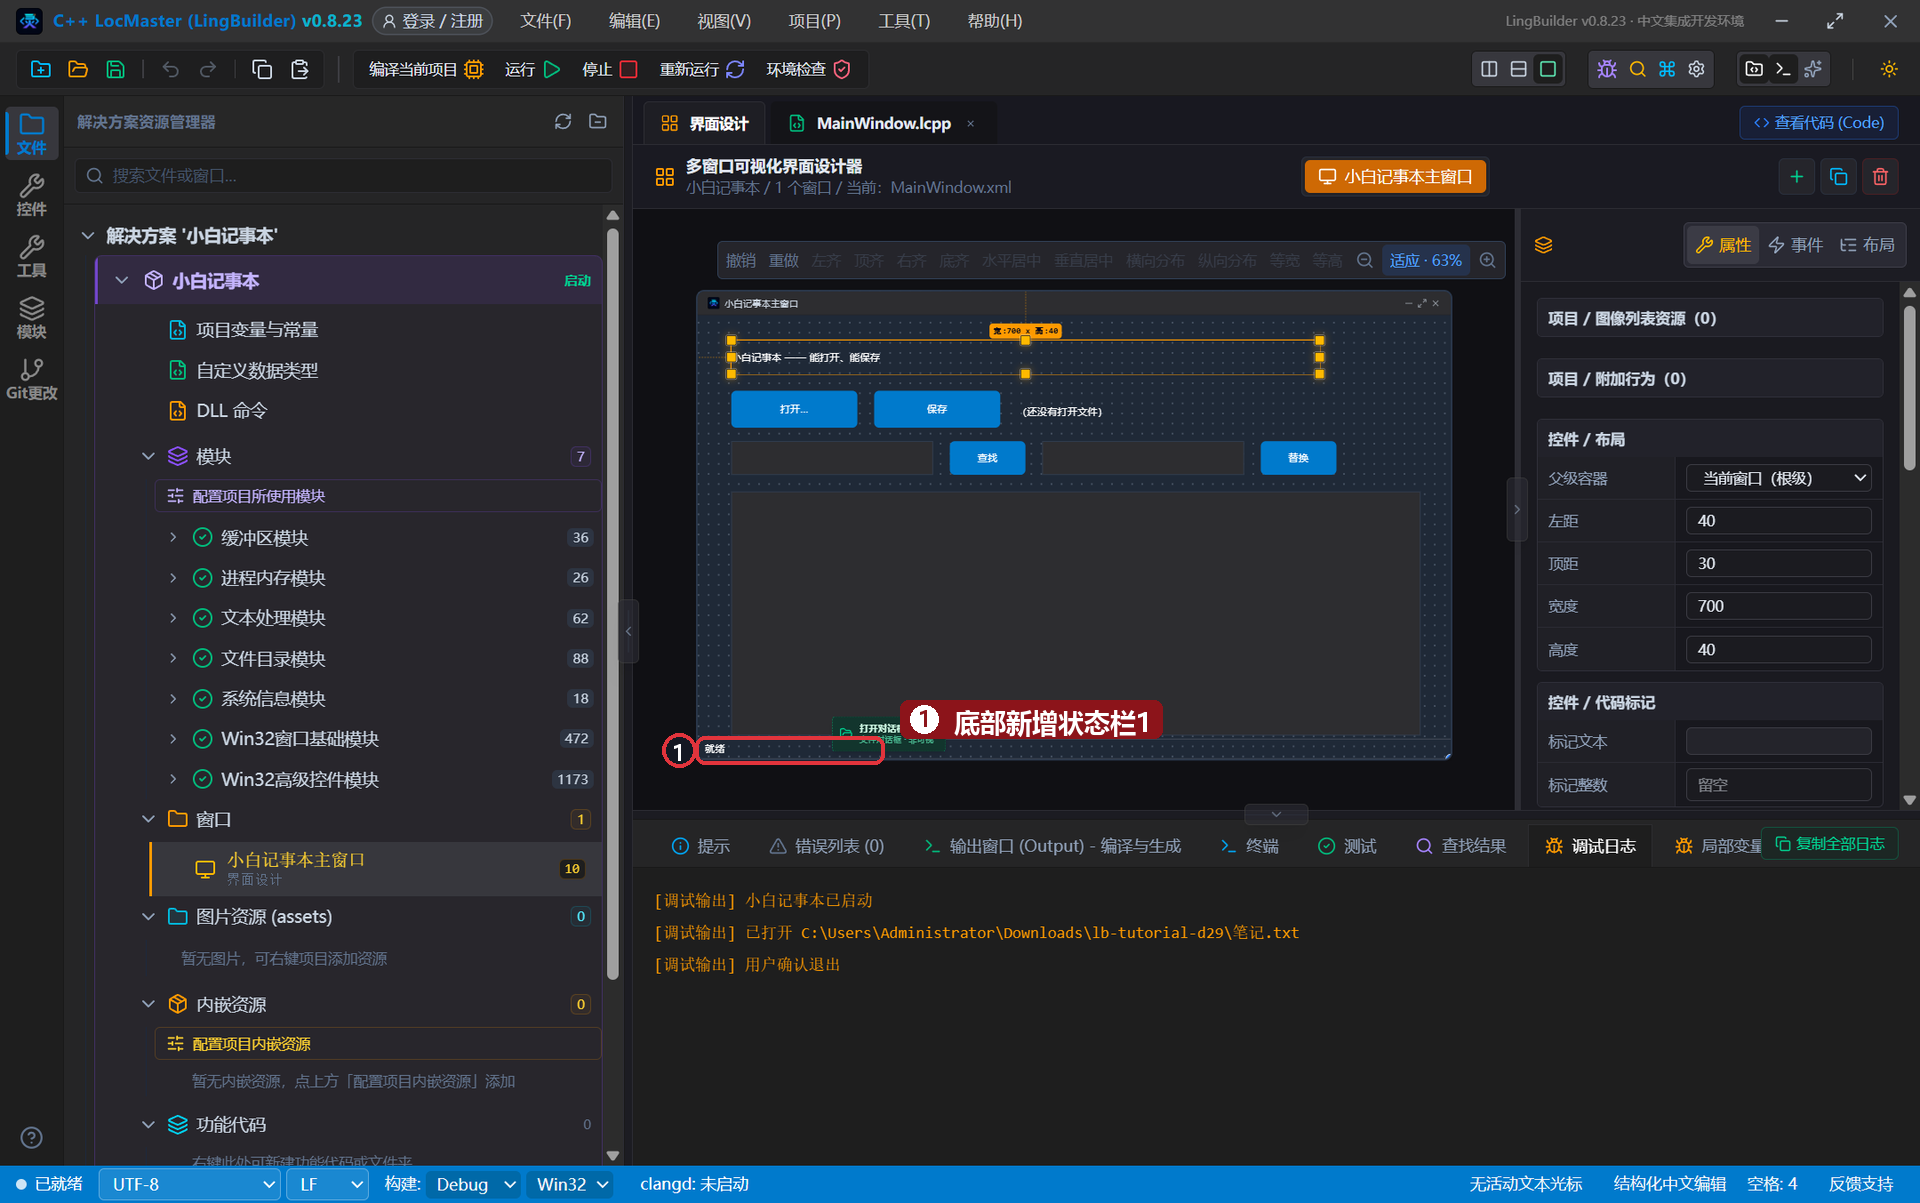This screenshot has width=1920, height=1203.
Task: Open the 控件 sidebar panel
Action: pyautogui.click(x=31, y=195)
